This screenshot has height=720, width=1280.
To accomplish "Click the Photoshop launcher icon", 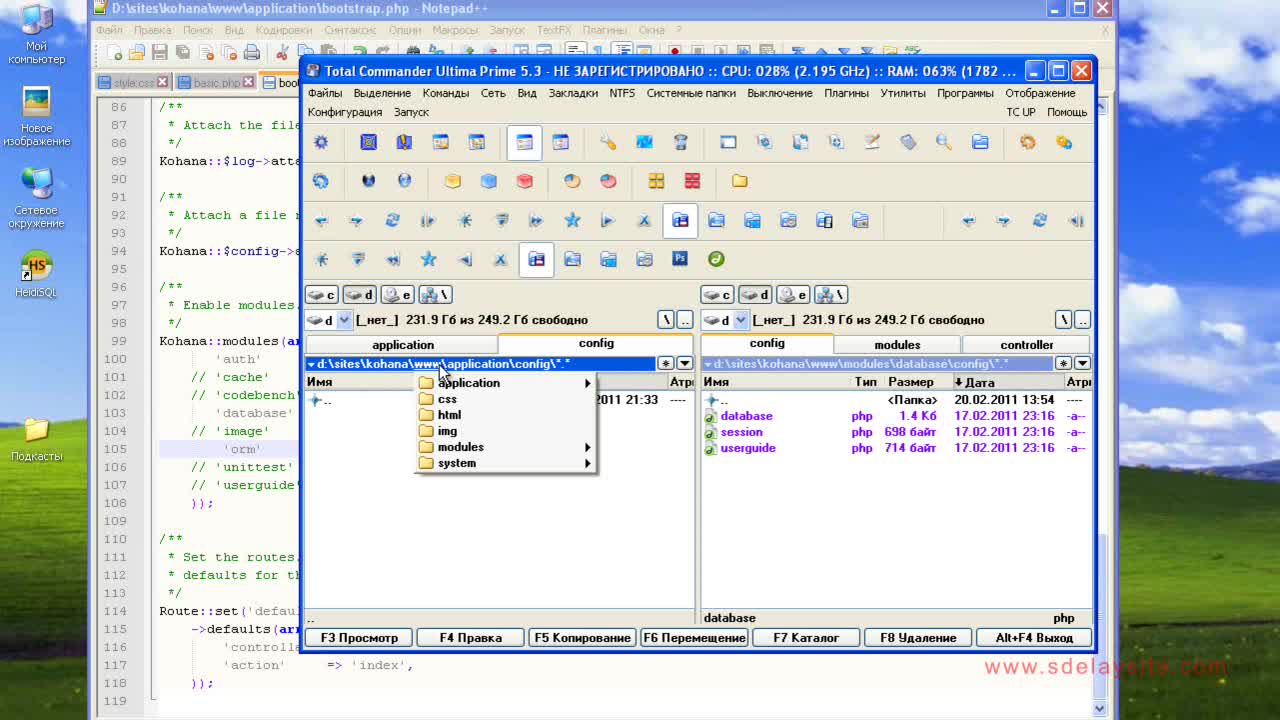I will click(x=680, y=259).
